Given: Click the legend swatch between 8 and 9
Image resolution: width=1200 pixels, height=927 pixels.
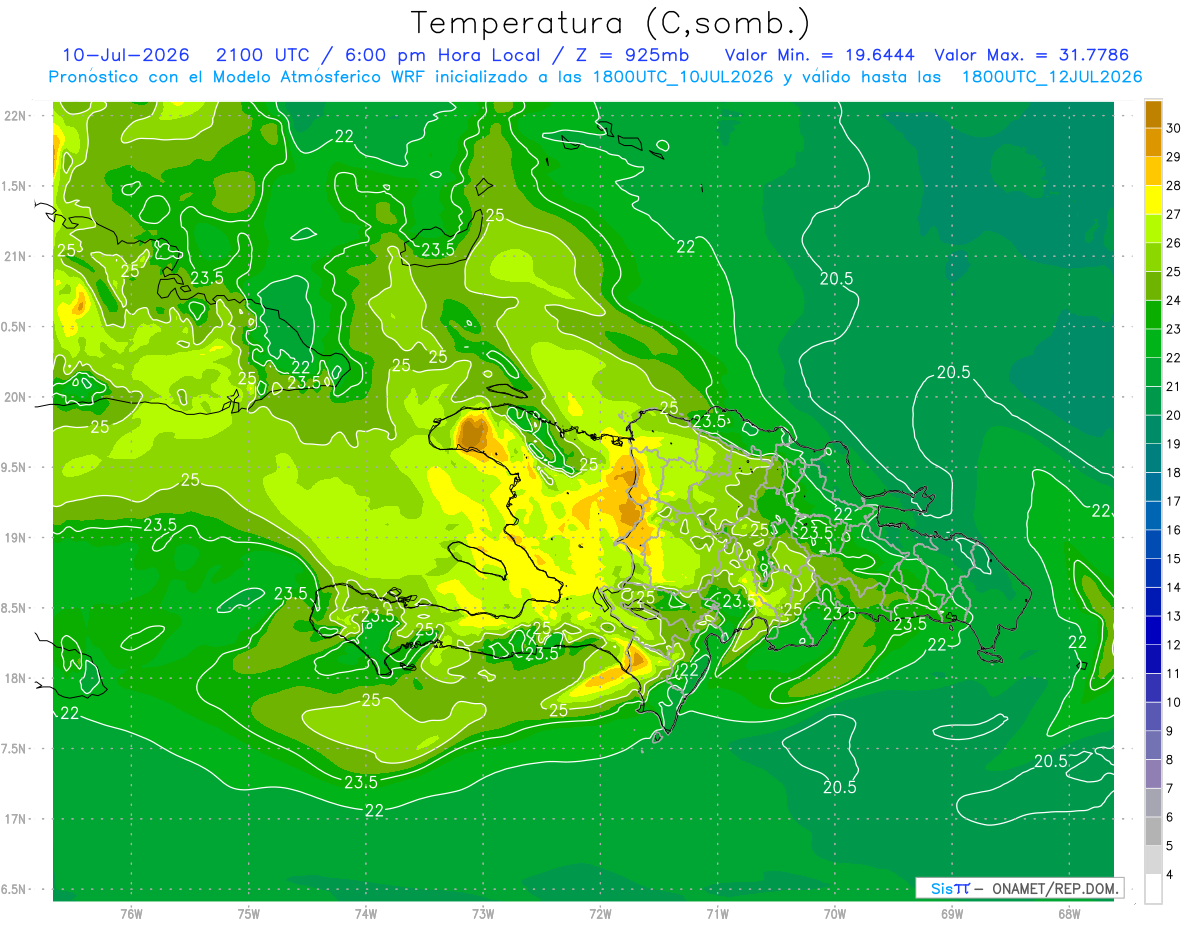Looking at the screenshot, I should [x=1153, y=746].
